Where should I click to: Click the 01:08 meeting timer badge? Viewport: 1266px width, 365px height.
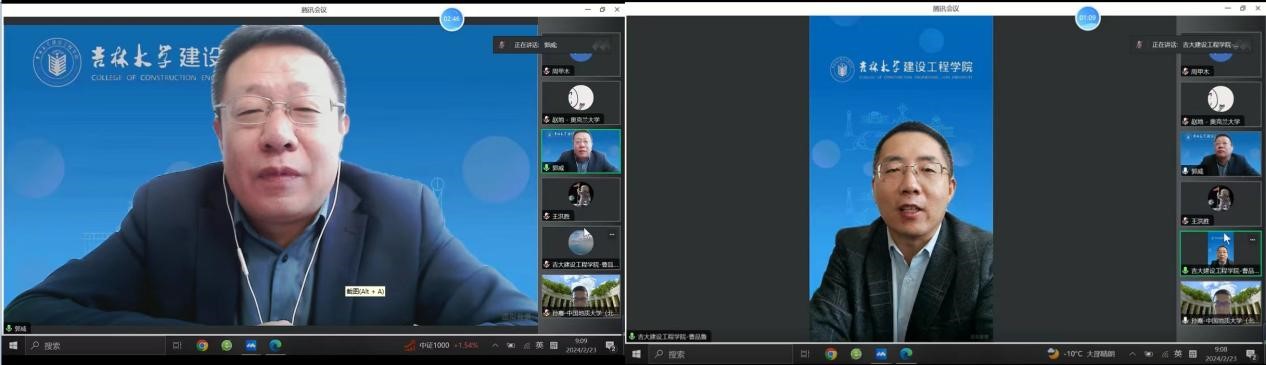pos(1087,18)
